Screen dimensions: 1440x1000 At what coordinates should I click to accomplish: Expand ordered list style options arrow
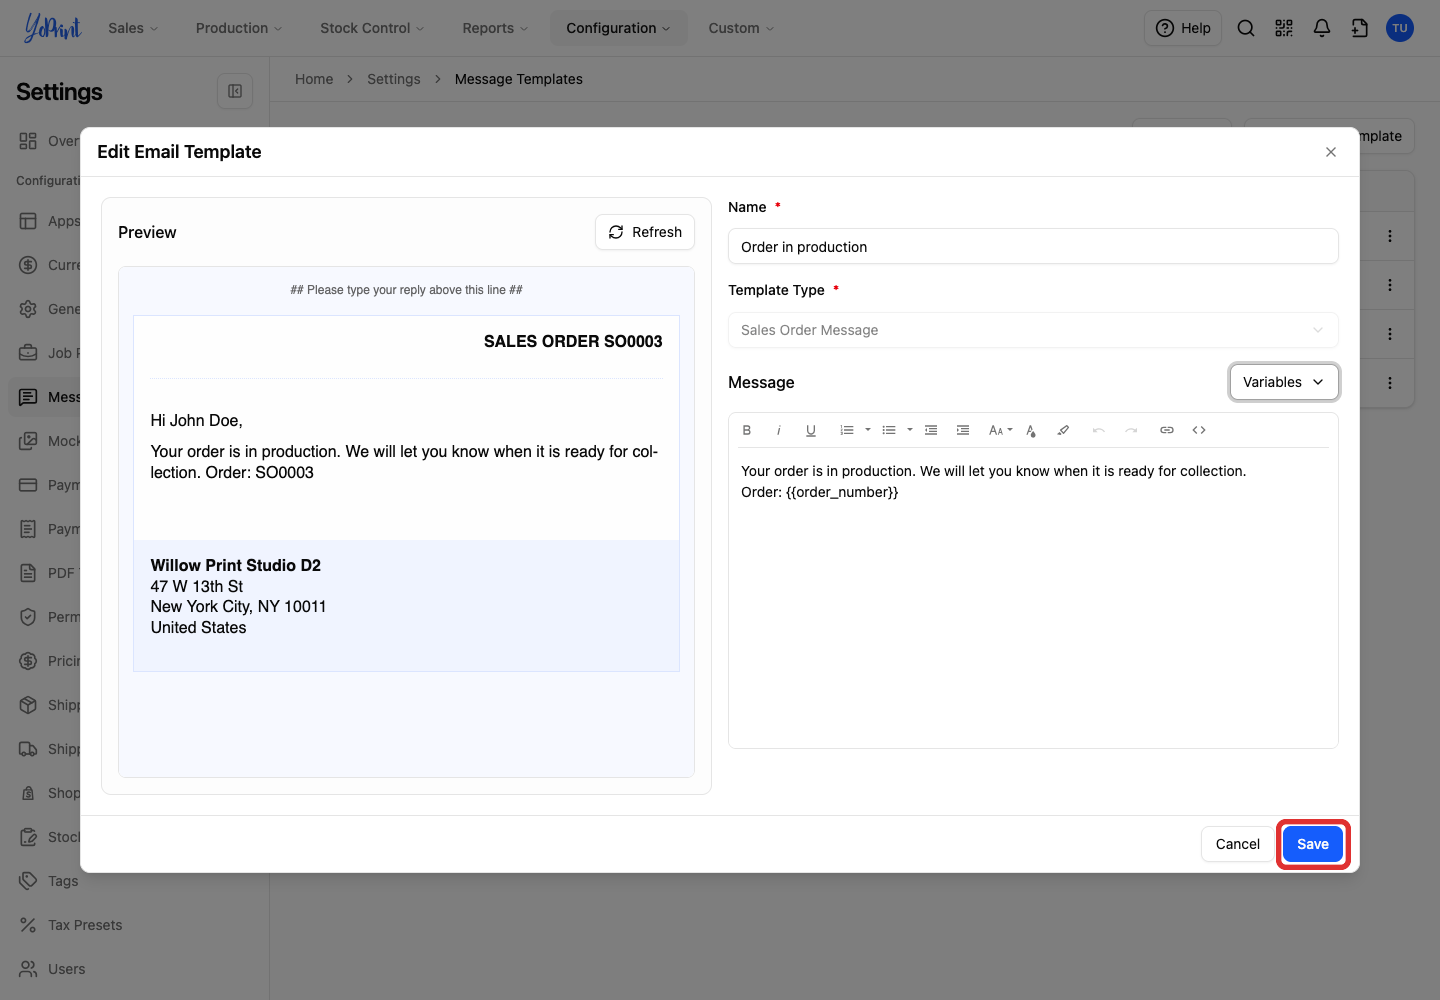(868, 430)
